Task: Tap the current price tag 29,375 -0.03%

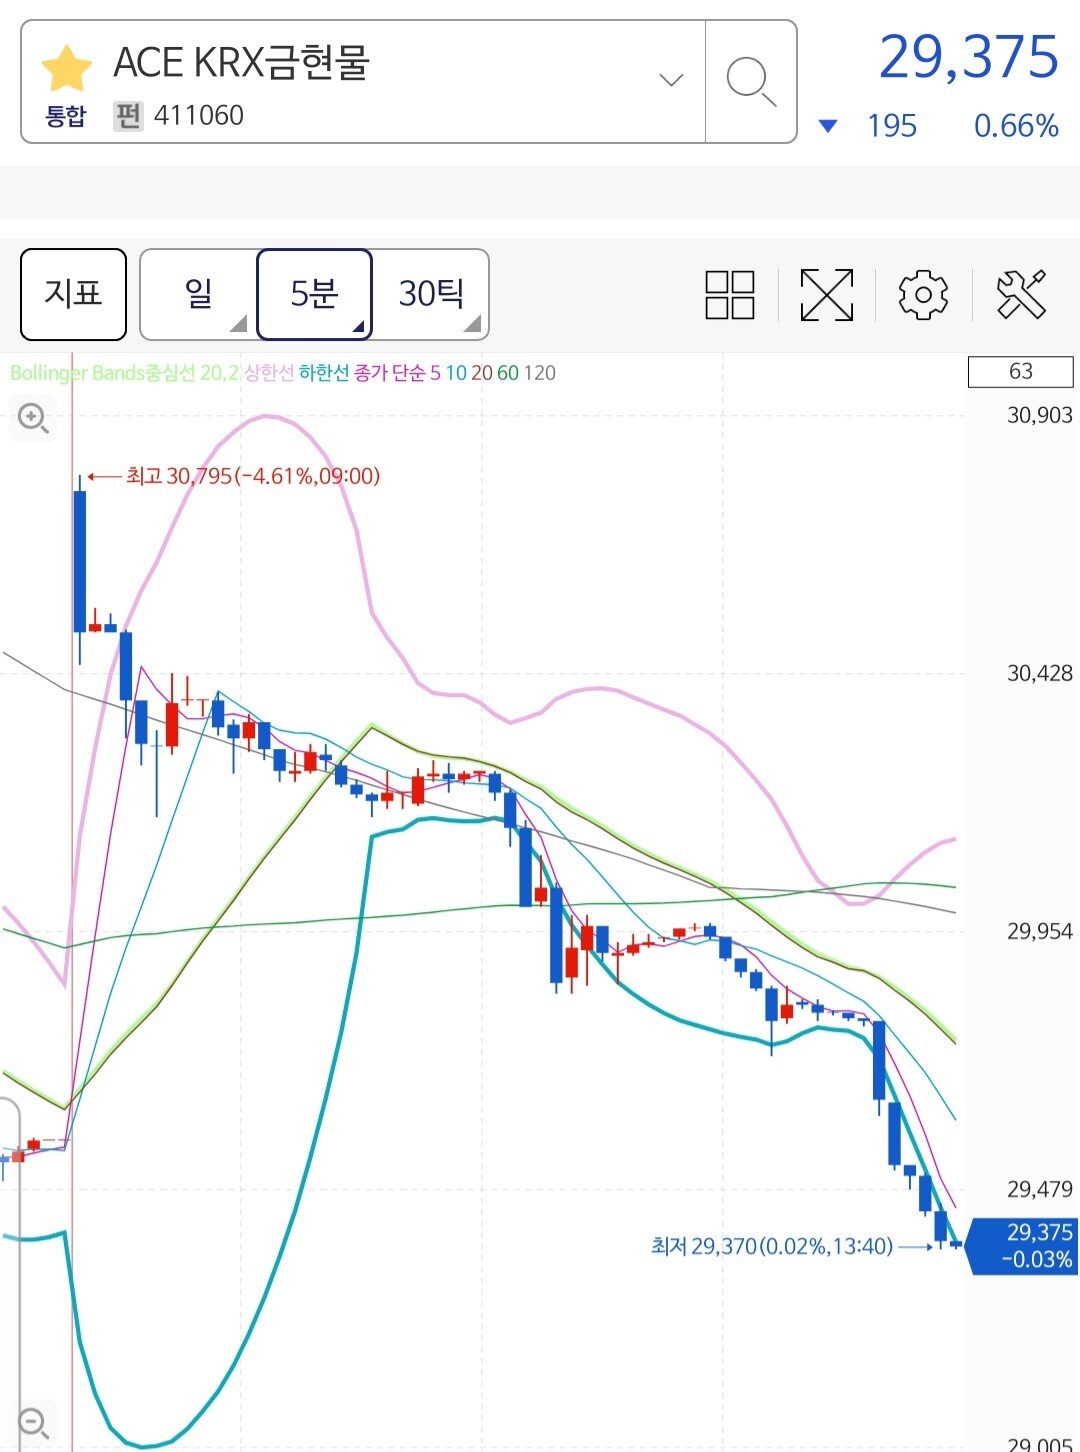Action: [1022, 1246]
